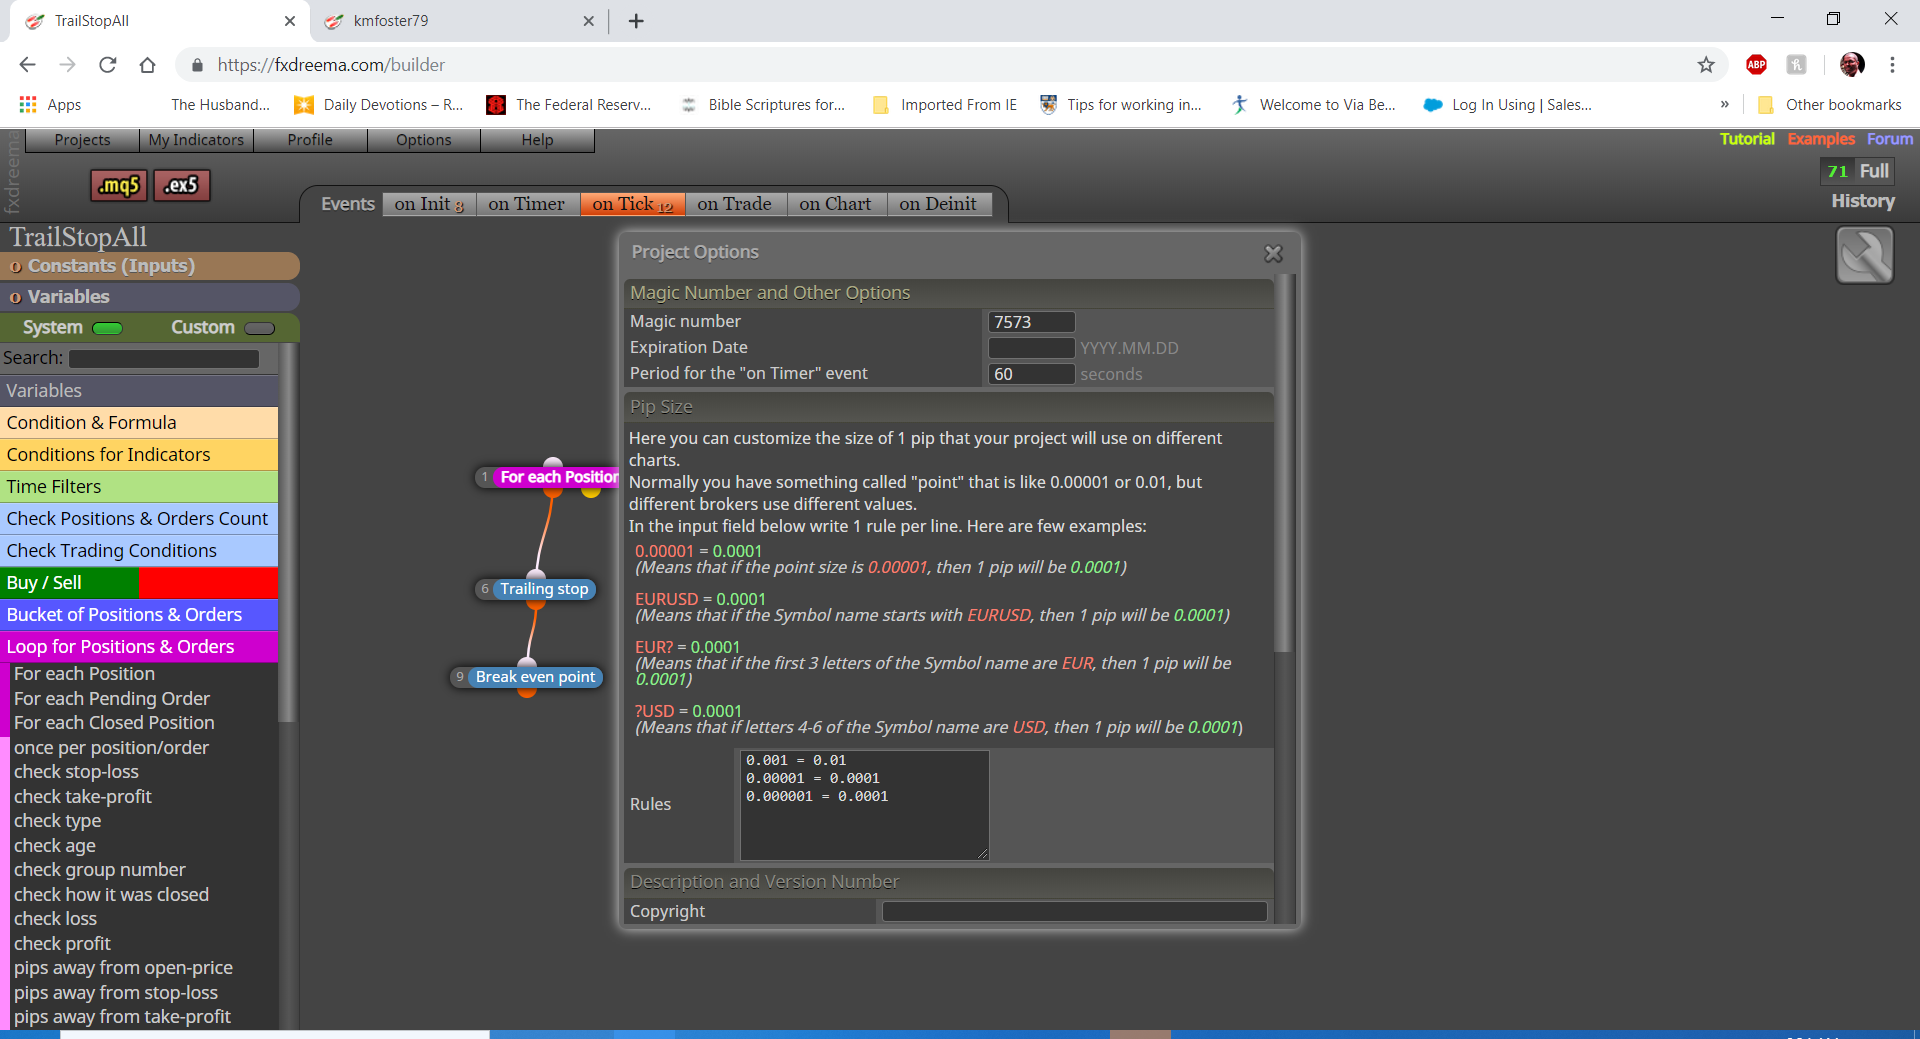Click the Expiration Date input field
The width and height of the screenshot is (1920, 1039).
1032,348
